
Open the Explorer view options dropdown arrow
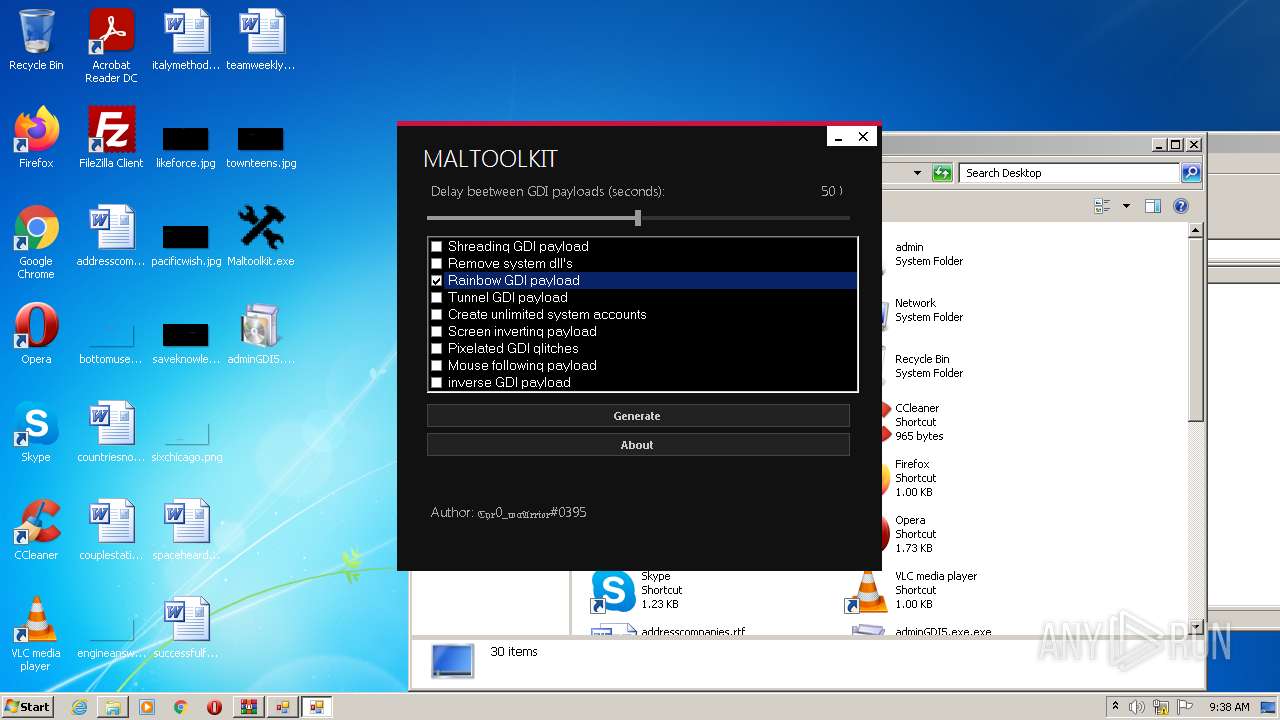coord(1126,206)
